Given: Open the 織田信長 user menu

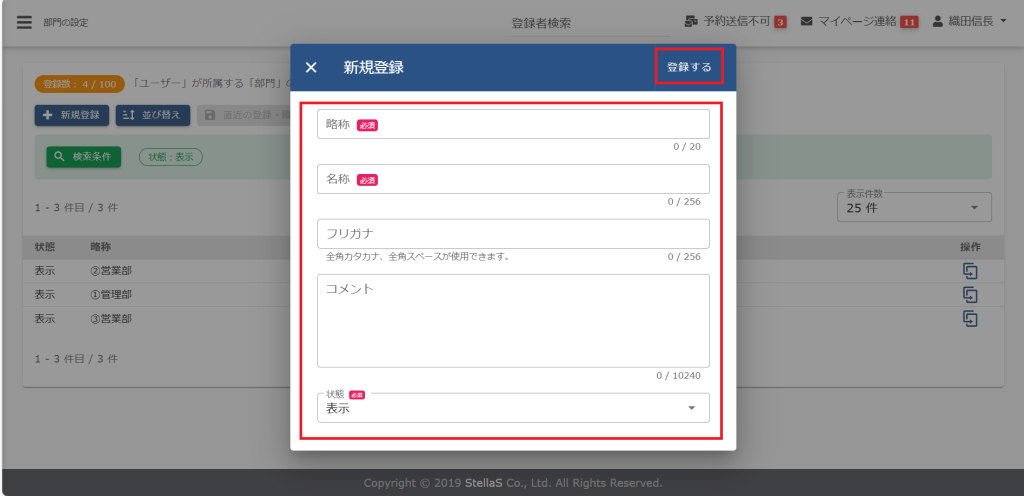Looking at the screenshot, I should click(968, 22).
